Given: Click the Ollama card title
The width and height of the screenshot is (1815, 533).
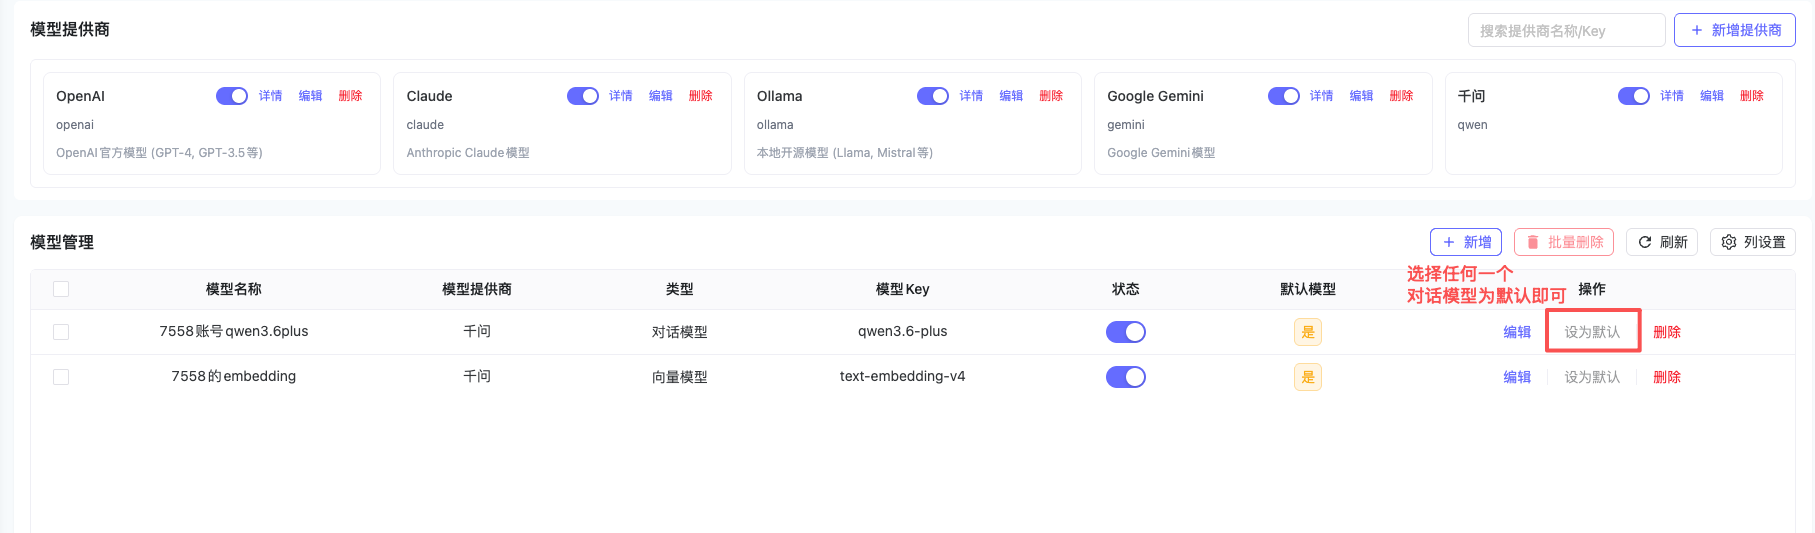Looking at the screenshot, I should [780, 96].
